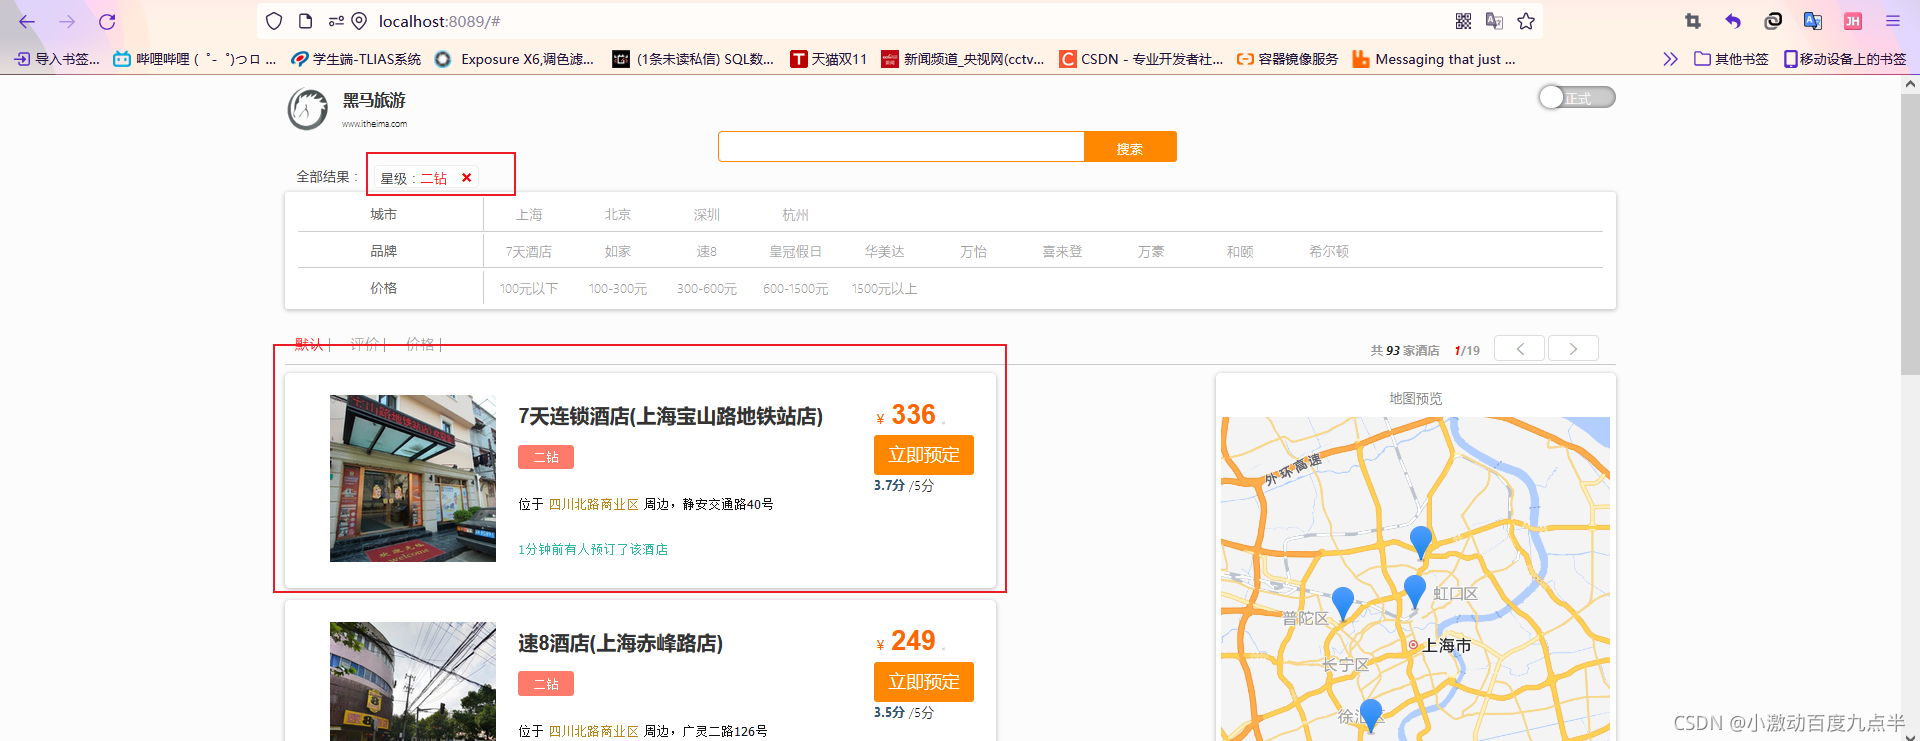The image size is (1920, 741).
Task: Go to previous results page arrow
Action: click(1520, 348)
